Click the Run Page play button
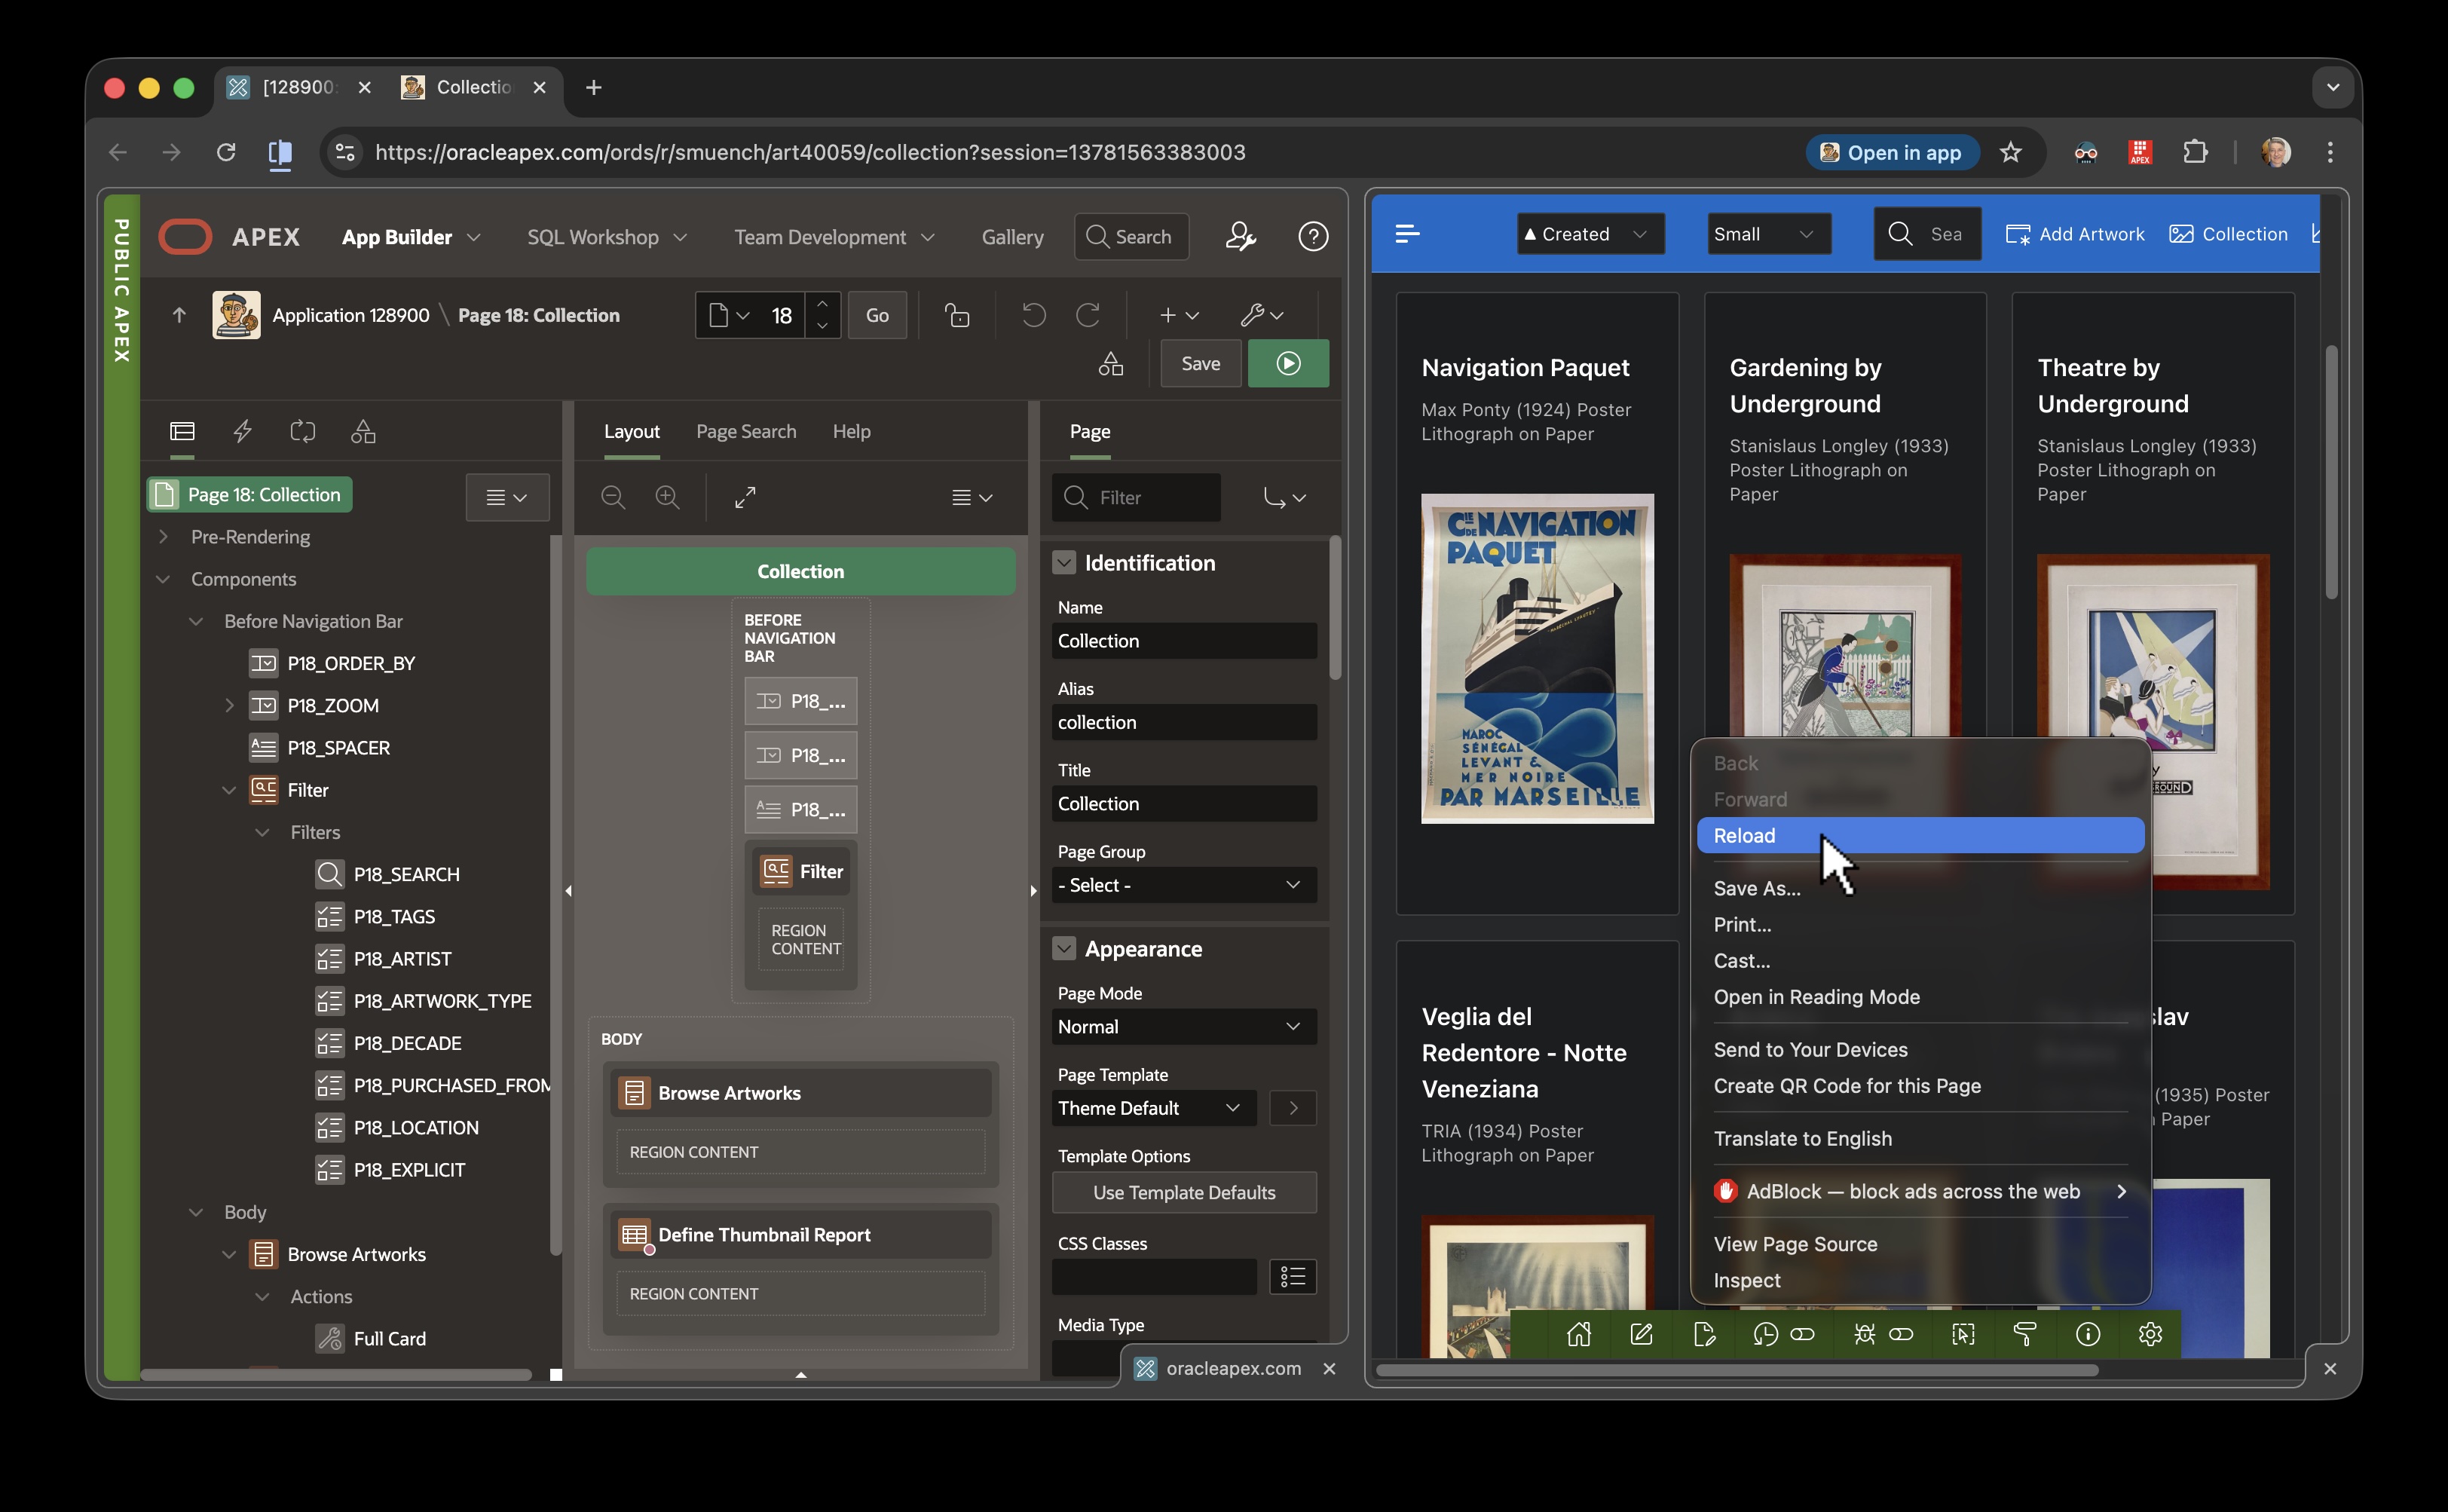This screenshot has width=2448, height=1512. (1288, 363)
